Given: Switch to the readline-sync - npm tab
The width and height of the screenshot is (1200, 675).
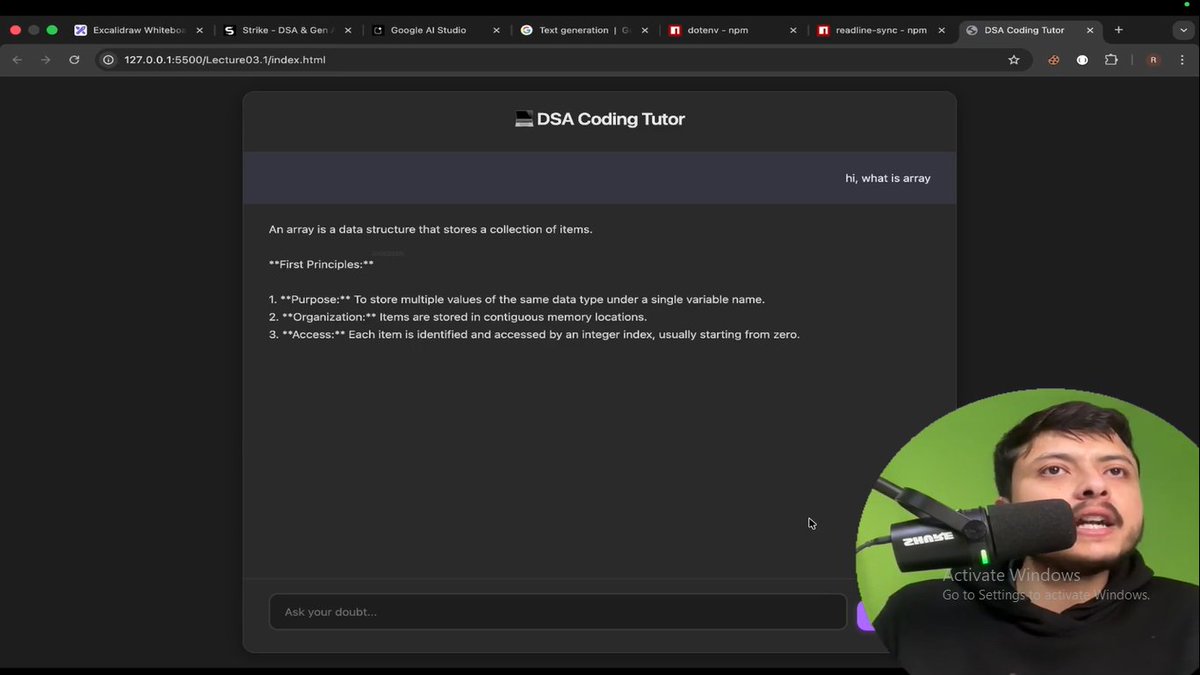Looking at the screenshot, I should (881, 30).
